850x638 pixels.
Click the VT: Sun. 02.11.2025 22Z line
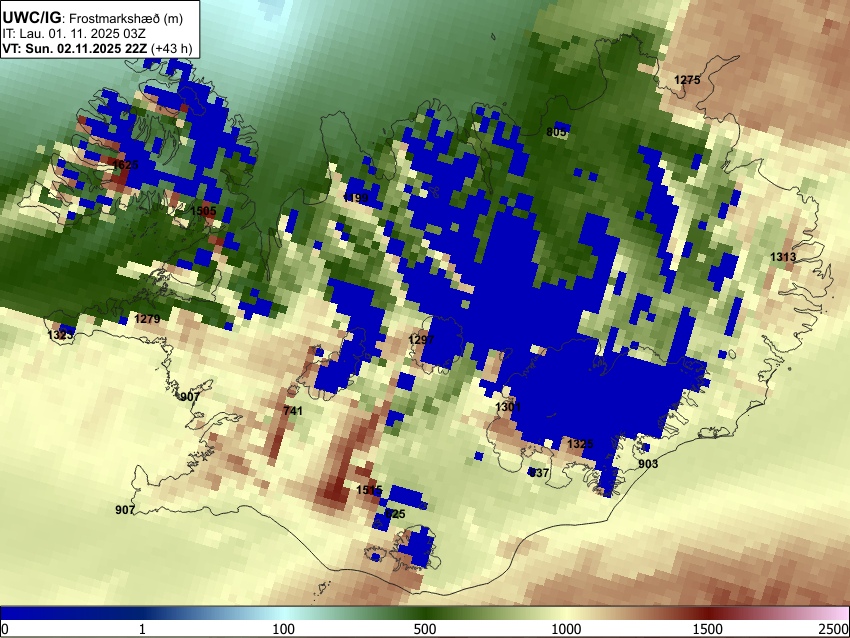click(x=97, y=48)
